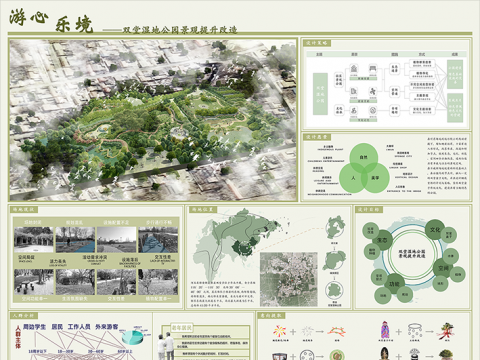Click the 居民 label in crowd analysis
The image size is (480, 360).
click(57, 327)
